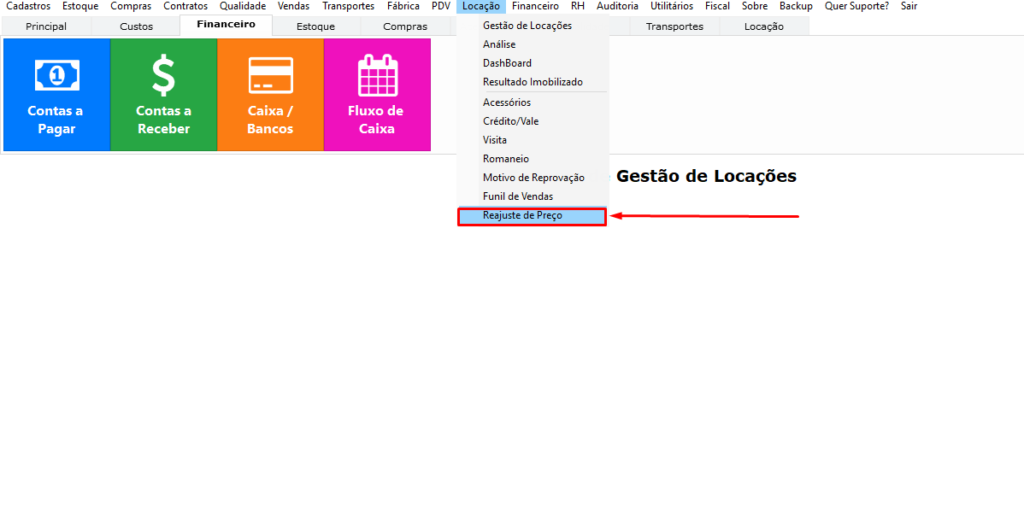Switch to the Estoque tab
The height and width of the screenshot is (521, 1024).
tap(316, 26)
